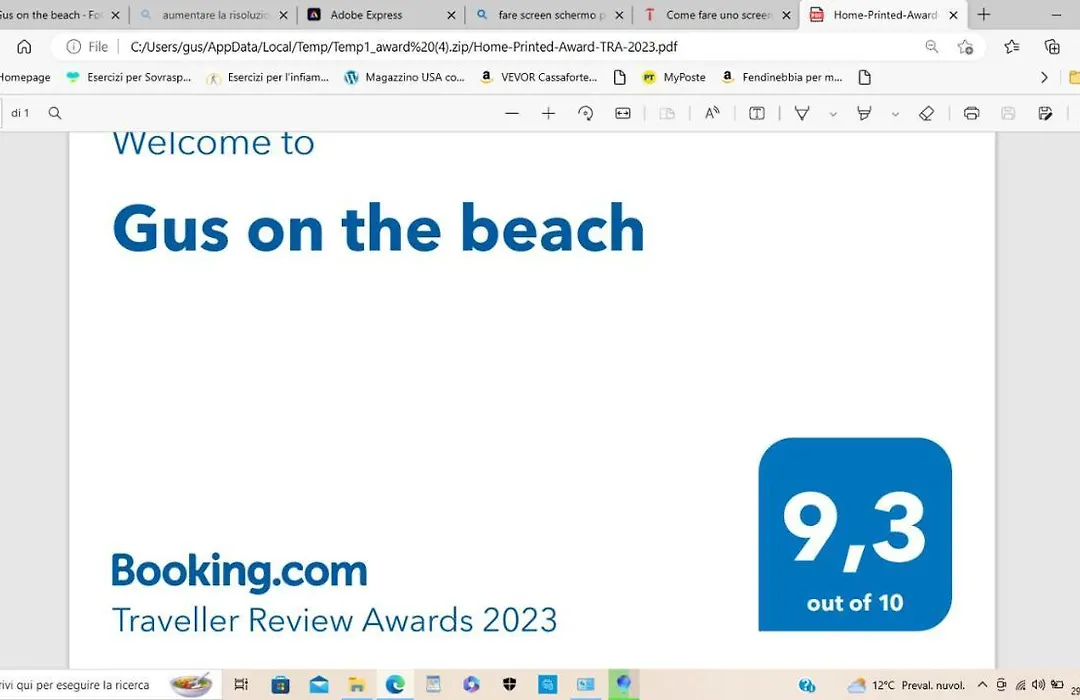Image resolution: width=1080 pixels, height=700 pixels.
Task: Click the Microsoft Edge taskbar icon
Action: coord(395,685)
